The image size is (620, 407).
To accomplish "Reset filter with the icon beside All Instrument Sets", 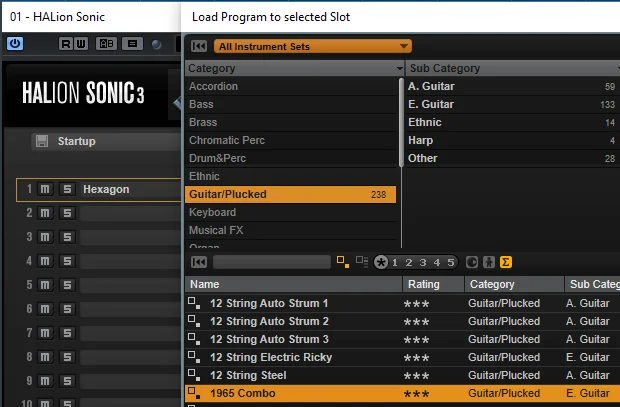I will tap(199, 46).
